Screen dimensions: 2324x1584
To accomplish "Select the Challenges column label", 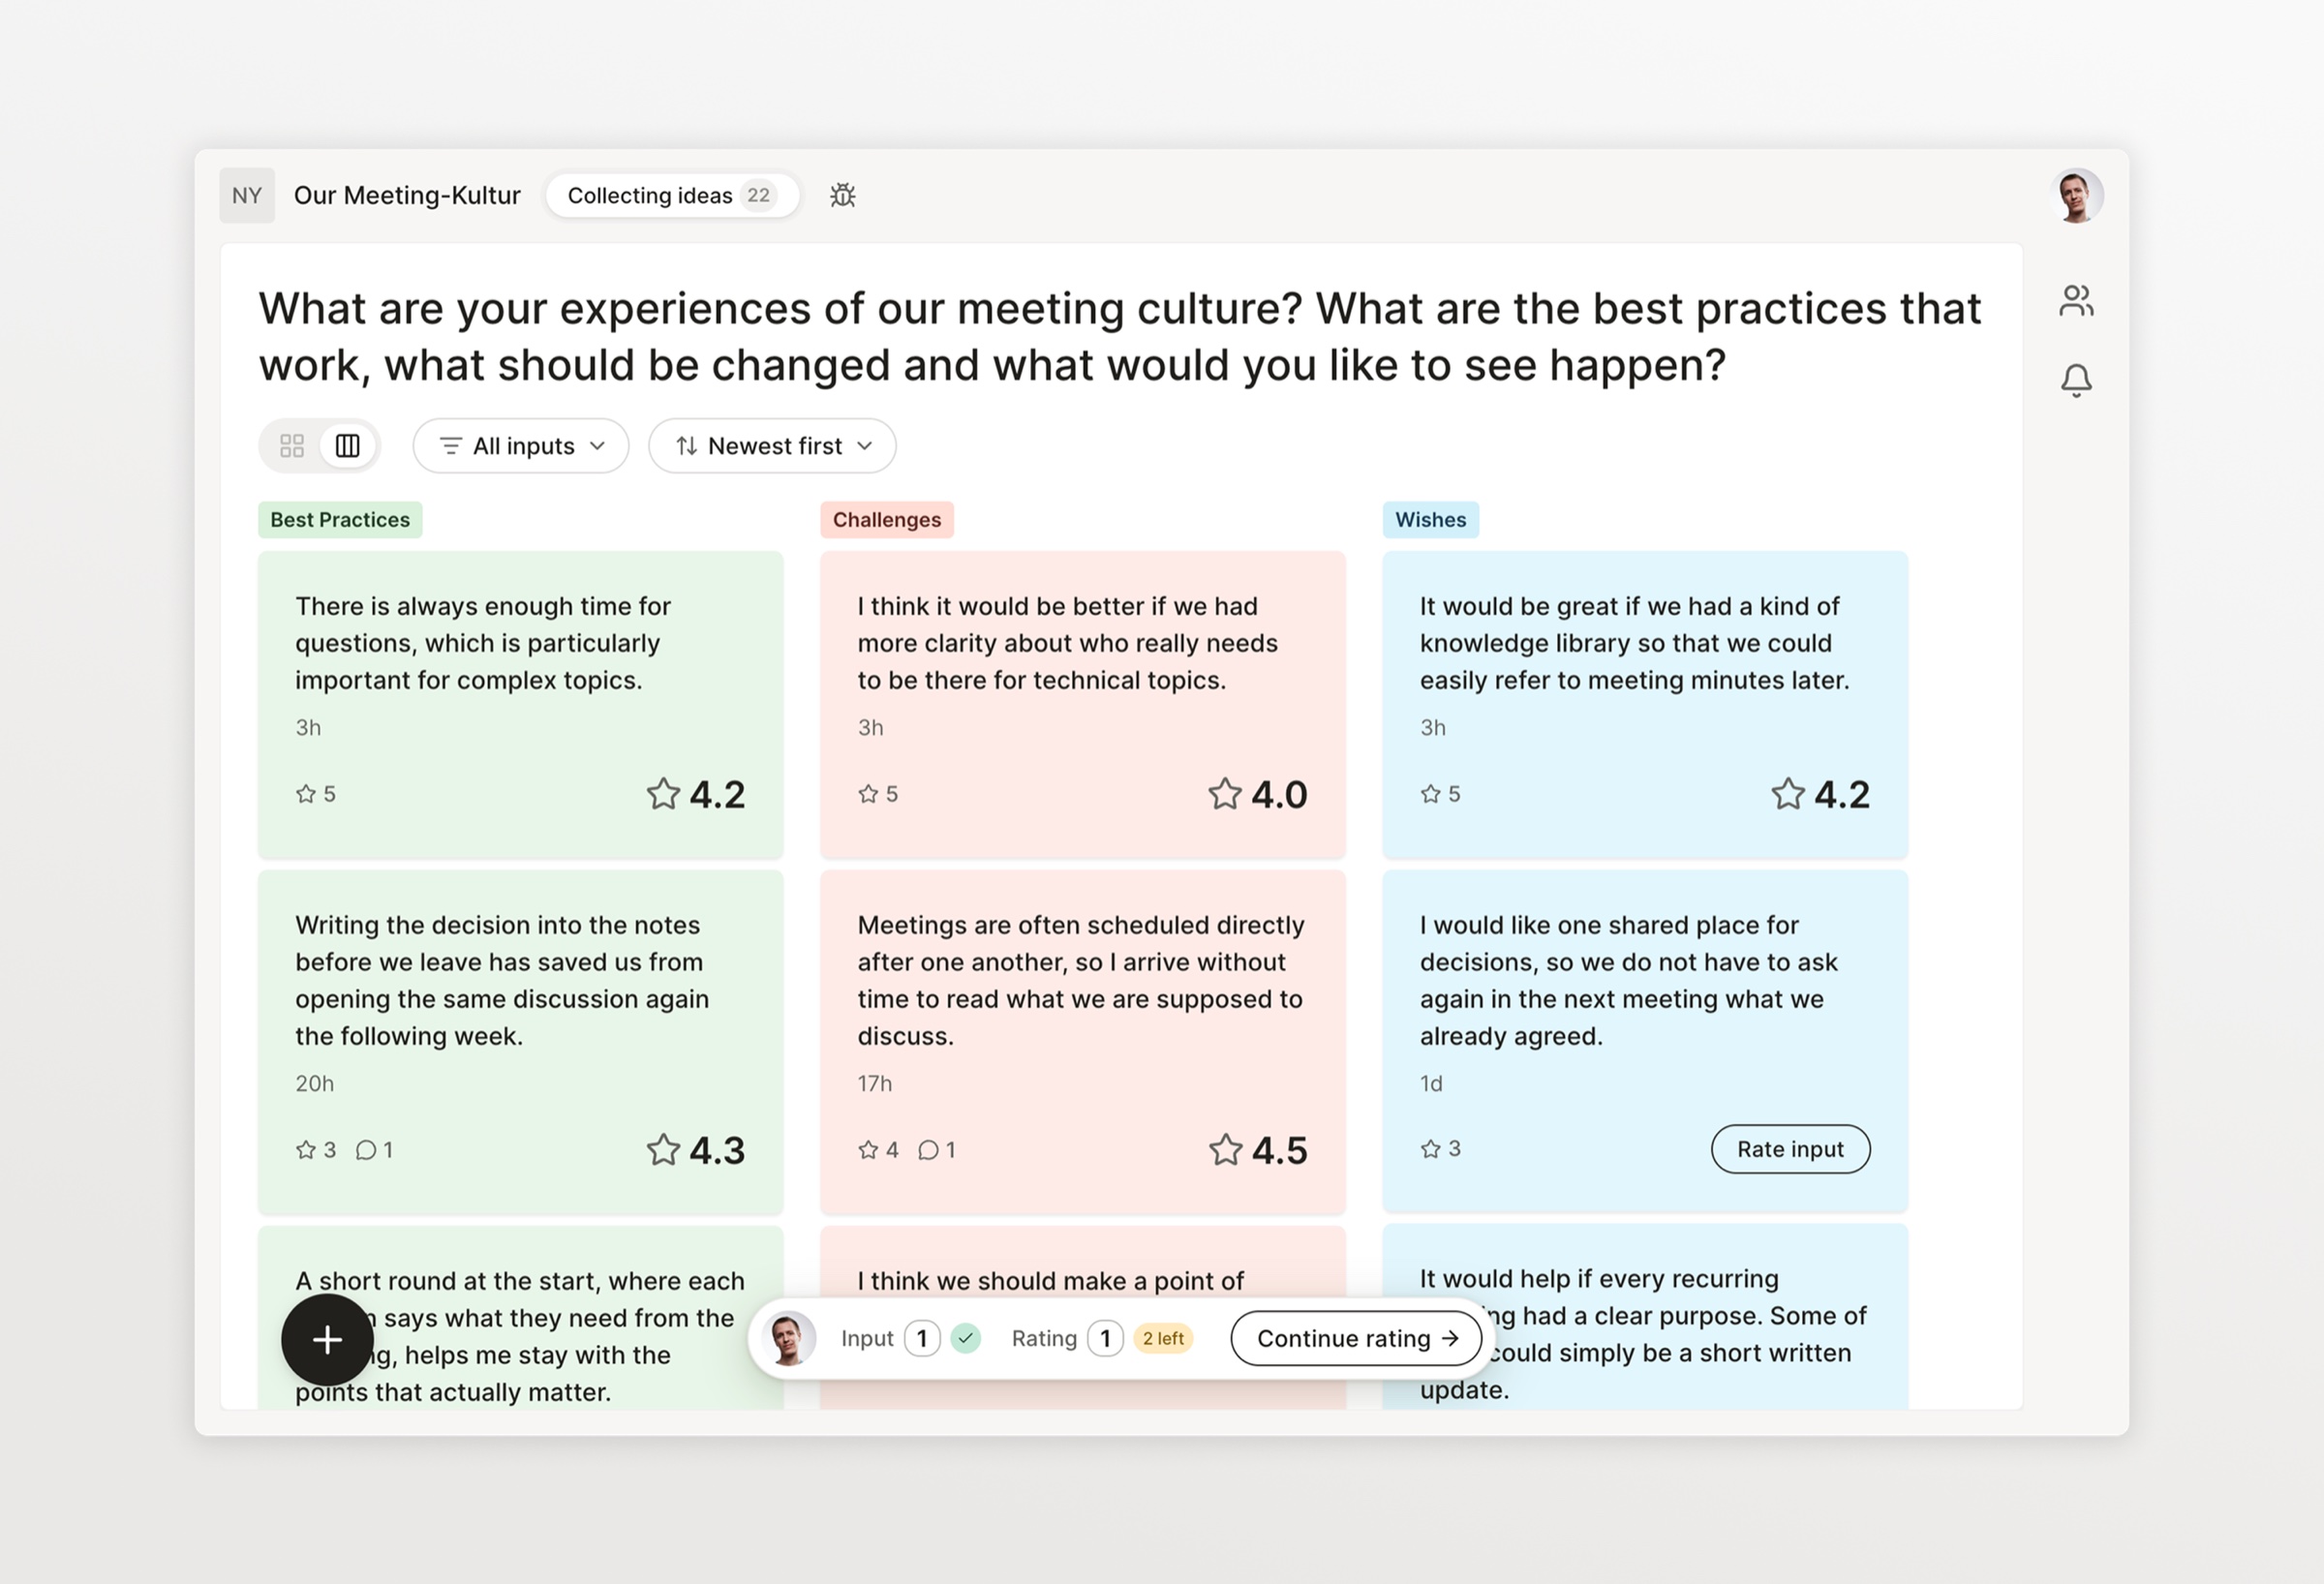I will pos(887,520).
